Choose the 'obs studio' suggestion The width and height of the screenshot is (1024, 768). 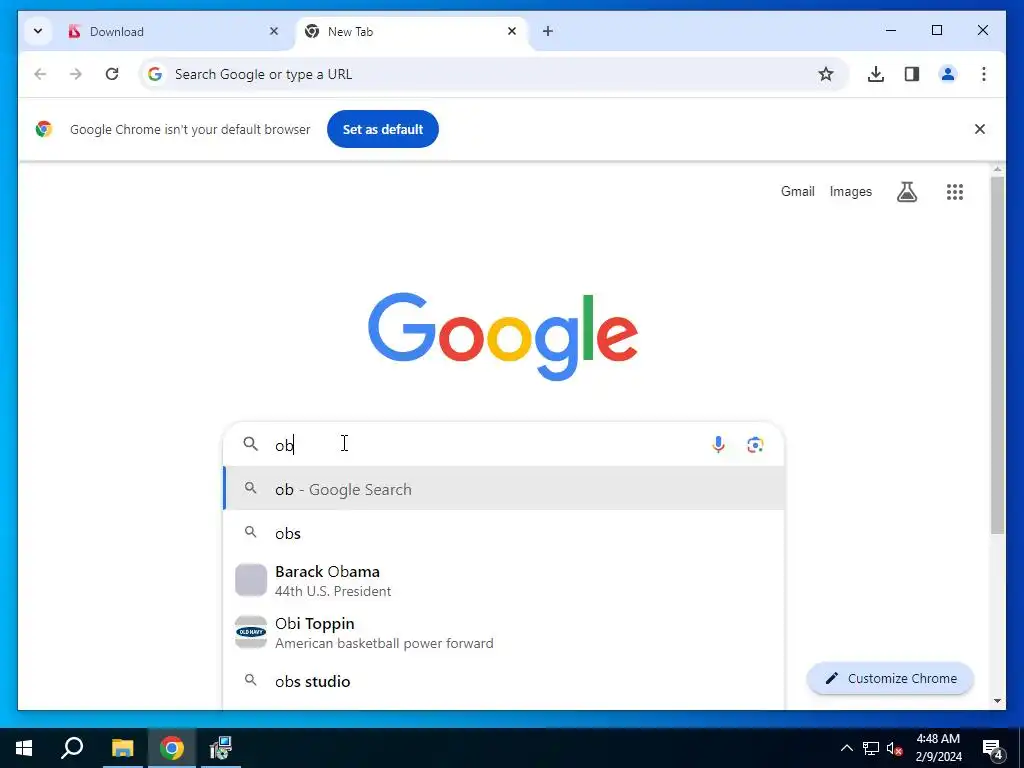[x=504, y=680]
